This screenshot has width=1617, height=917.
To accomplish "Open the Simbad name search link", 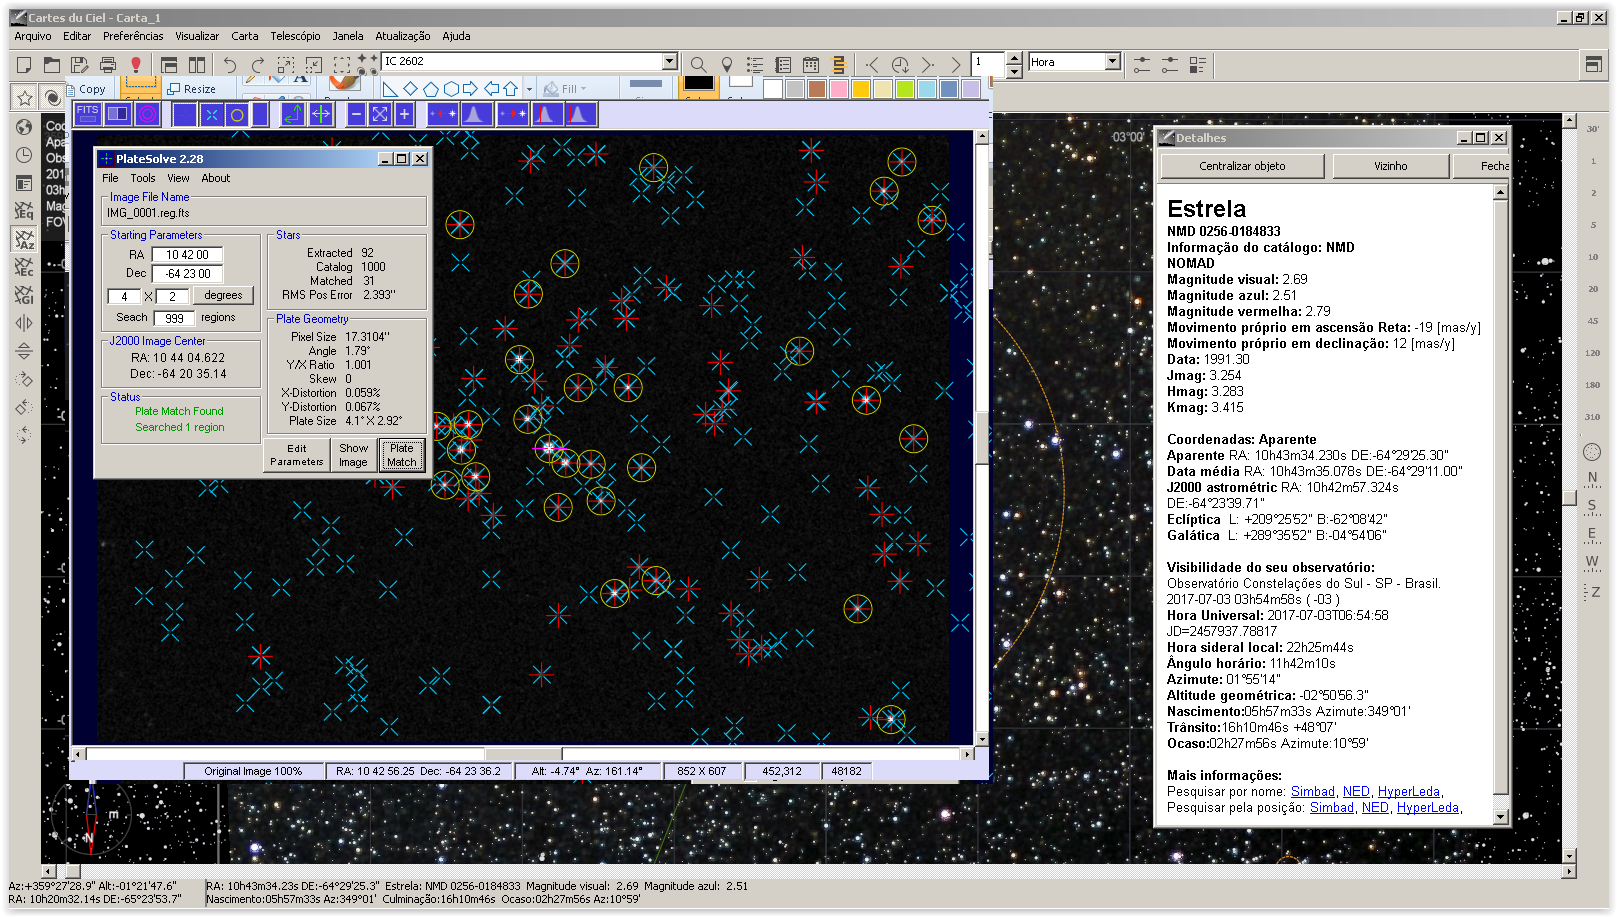I will tap(1312, 791).
